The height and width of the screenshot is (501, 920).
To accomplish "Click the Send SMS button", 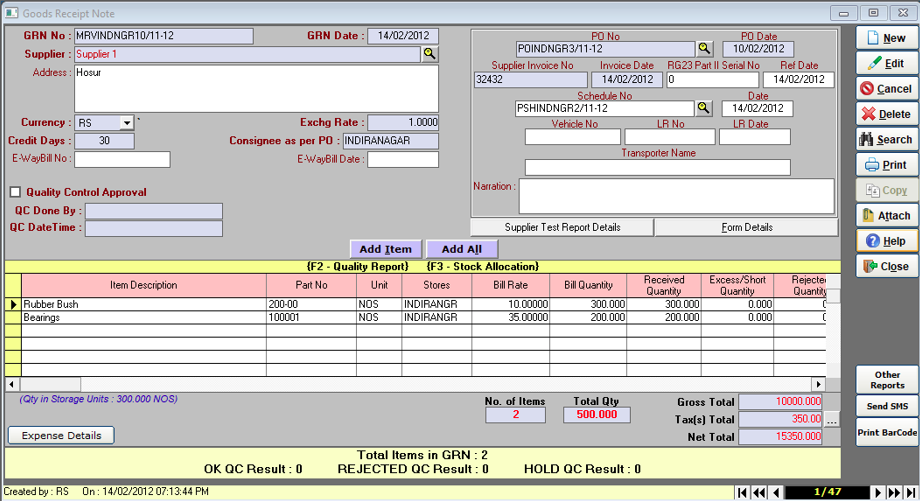I will point(887,406).
